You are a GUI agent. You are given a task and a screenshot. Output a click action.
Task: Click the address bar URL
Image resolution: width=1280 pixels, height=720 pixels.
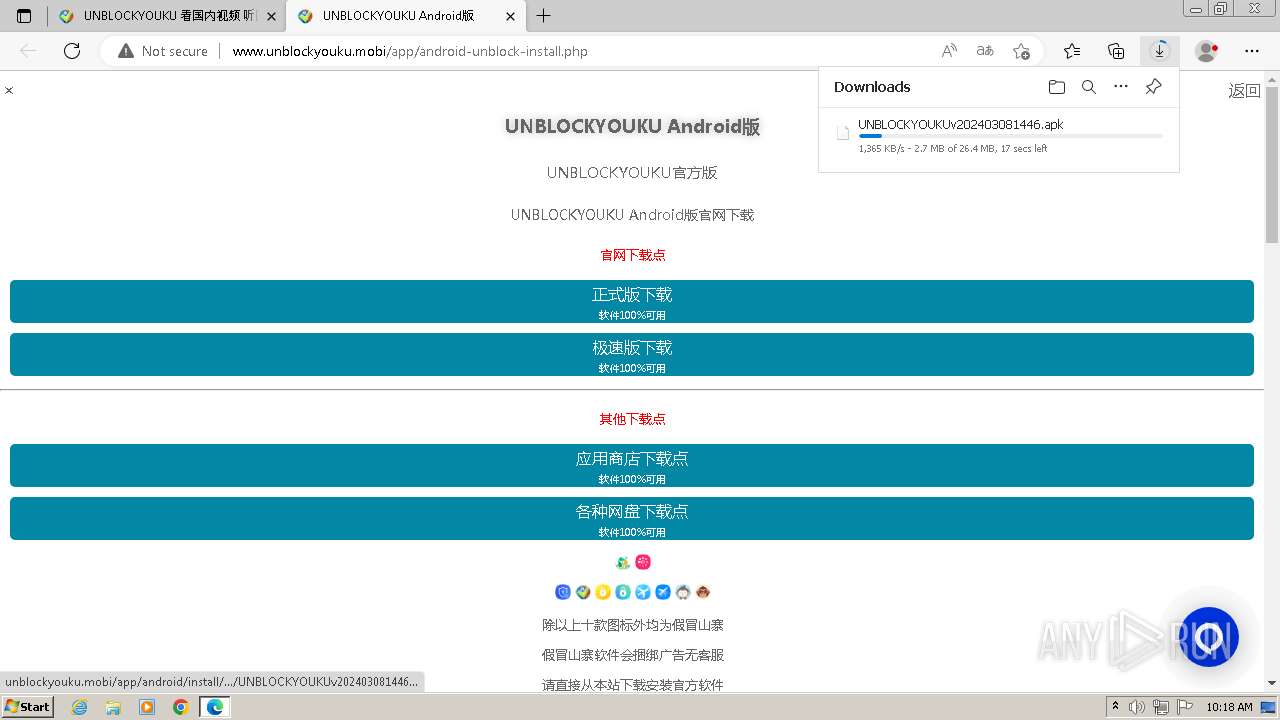click(410, 51)
